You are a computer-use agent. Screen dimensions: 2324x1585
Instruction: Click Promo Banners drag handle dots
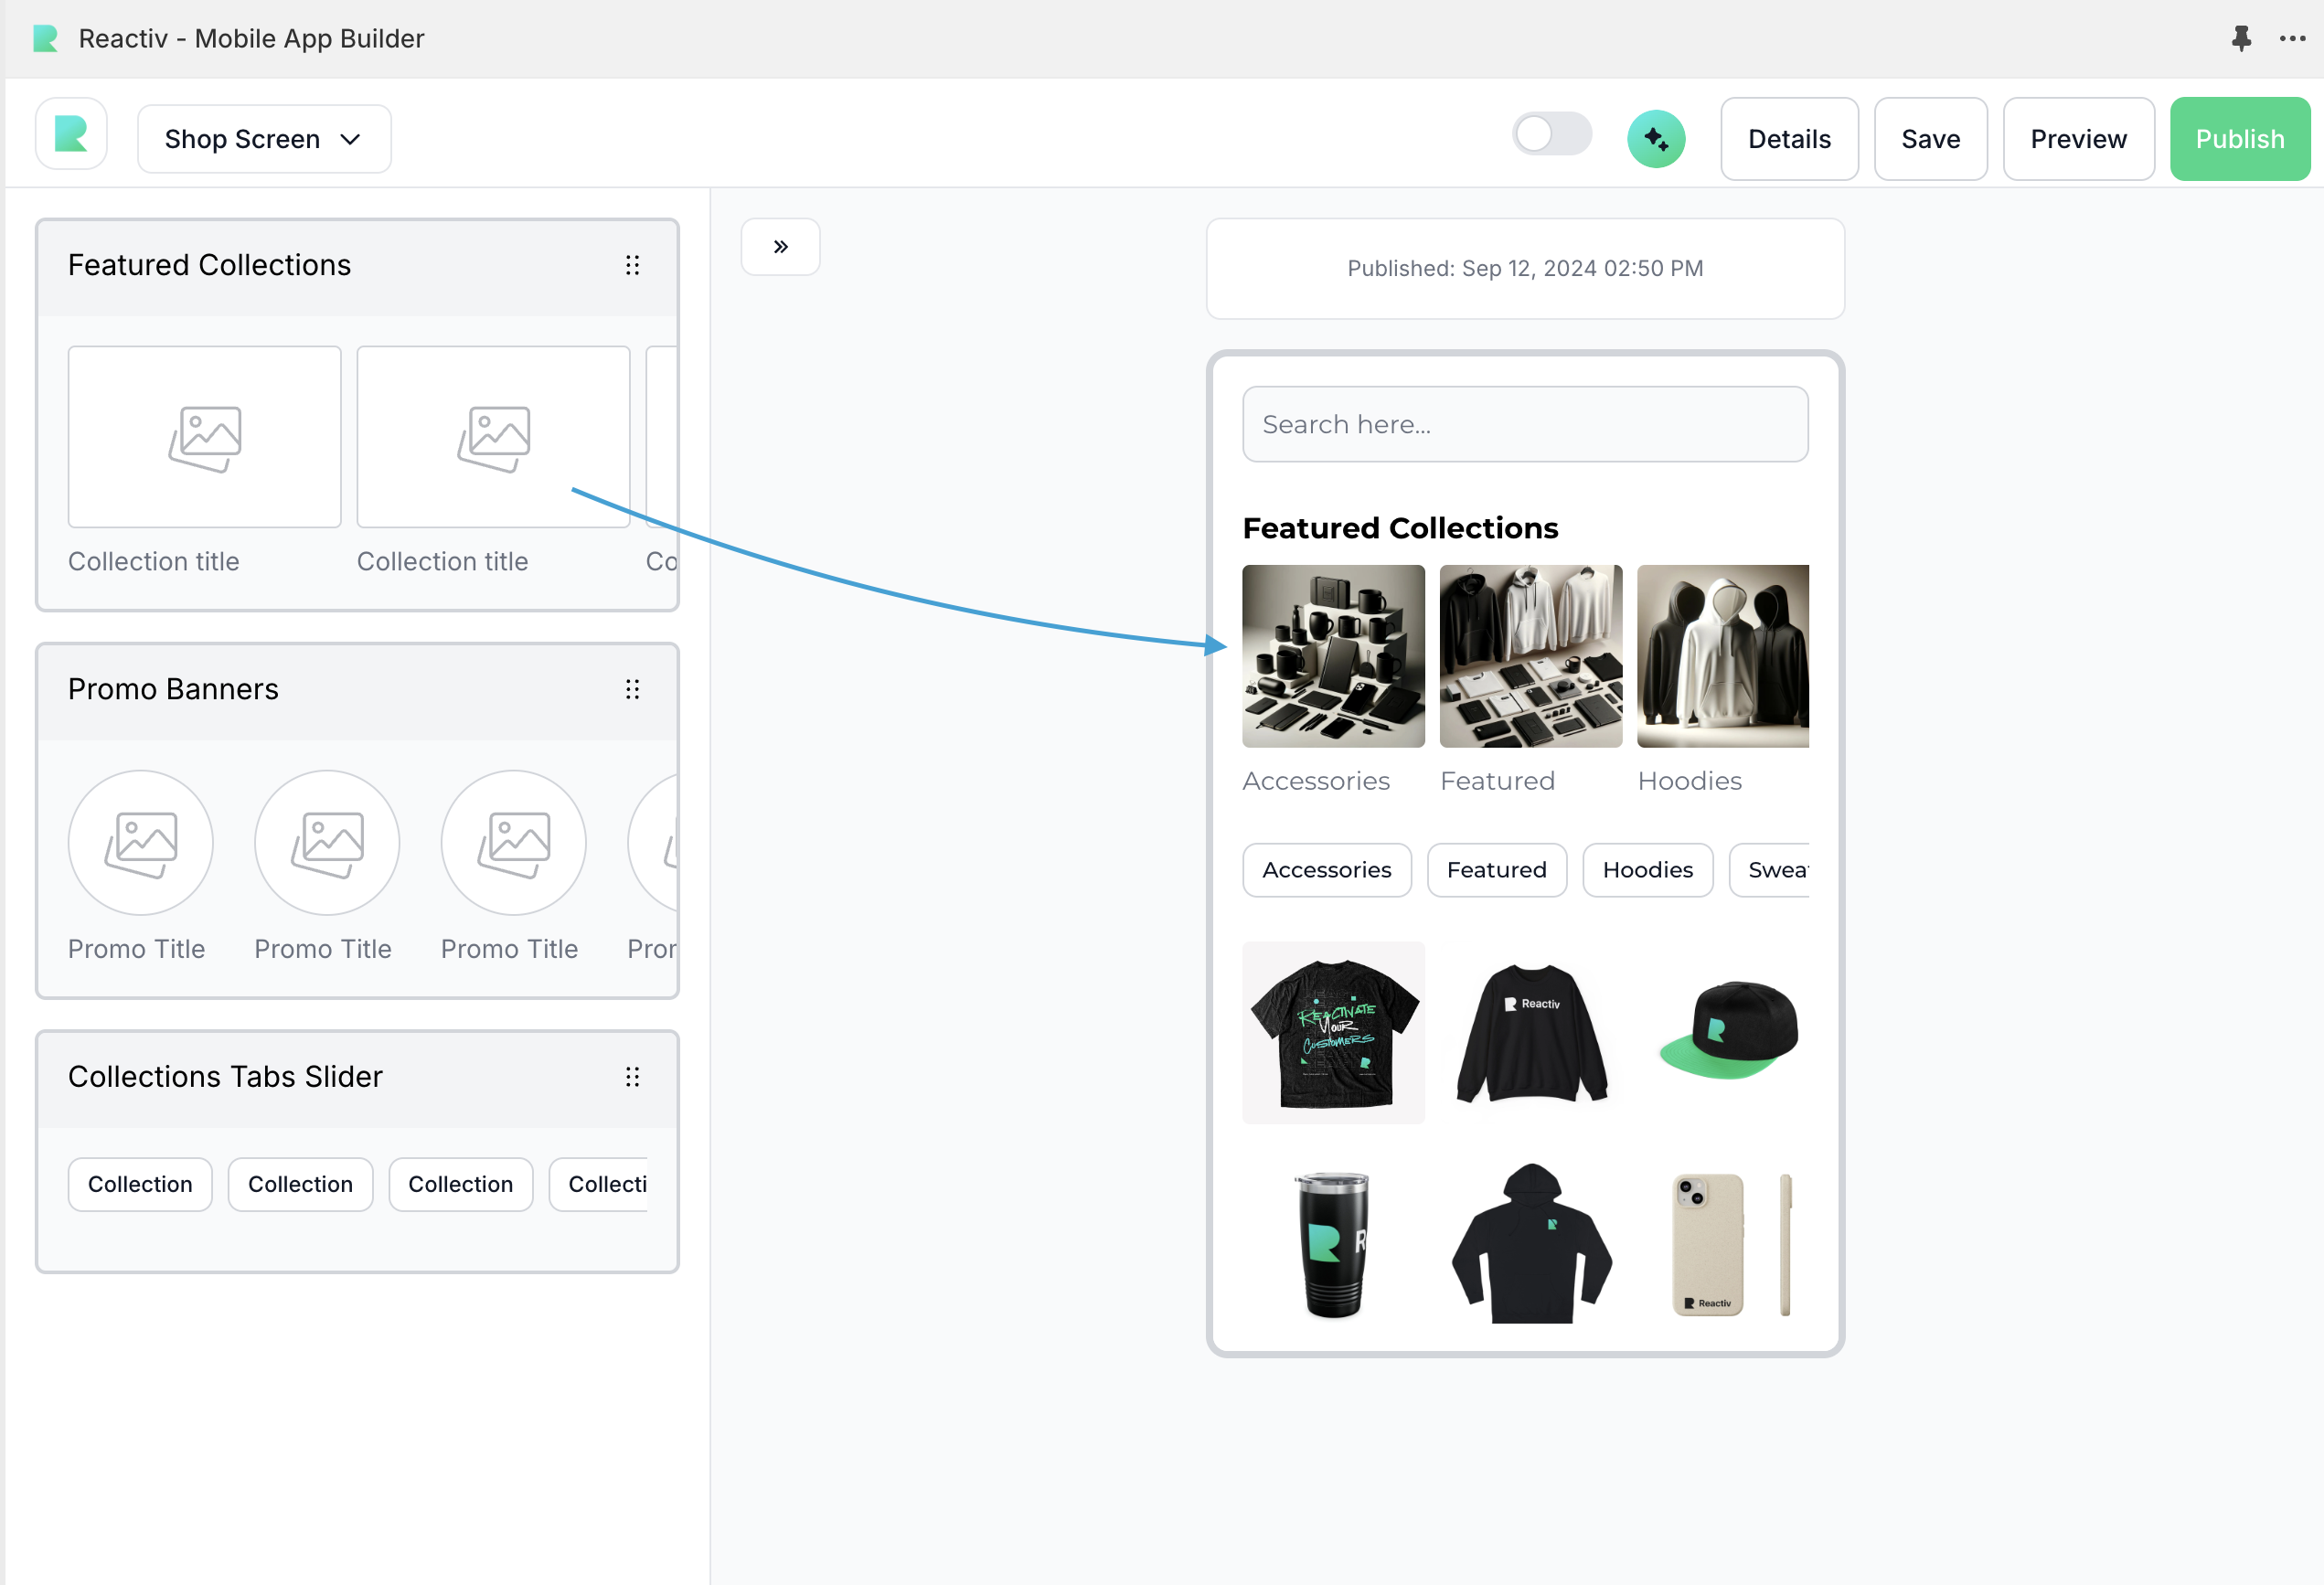[x=632, y=689]
